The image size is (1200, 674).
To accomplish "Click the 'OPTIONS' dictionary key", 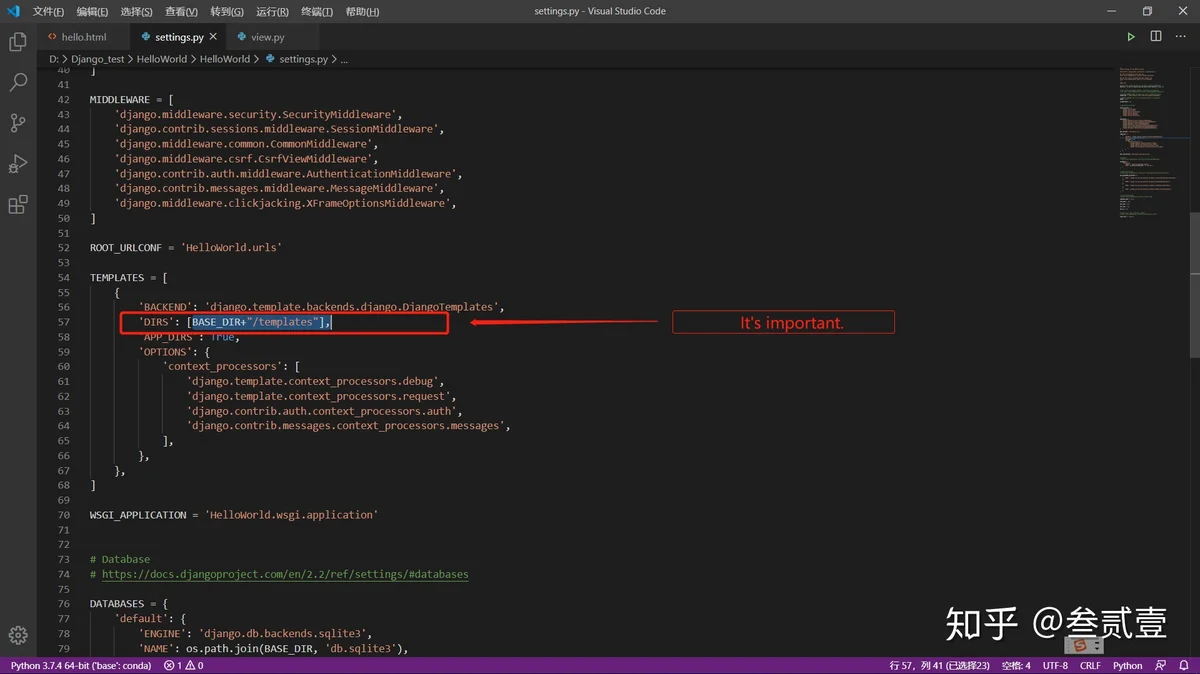I will click(x=166, y=352).
